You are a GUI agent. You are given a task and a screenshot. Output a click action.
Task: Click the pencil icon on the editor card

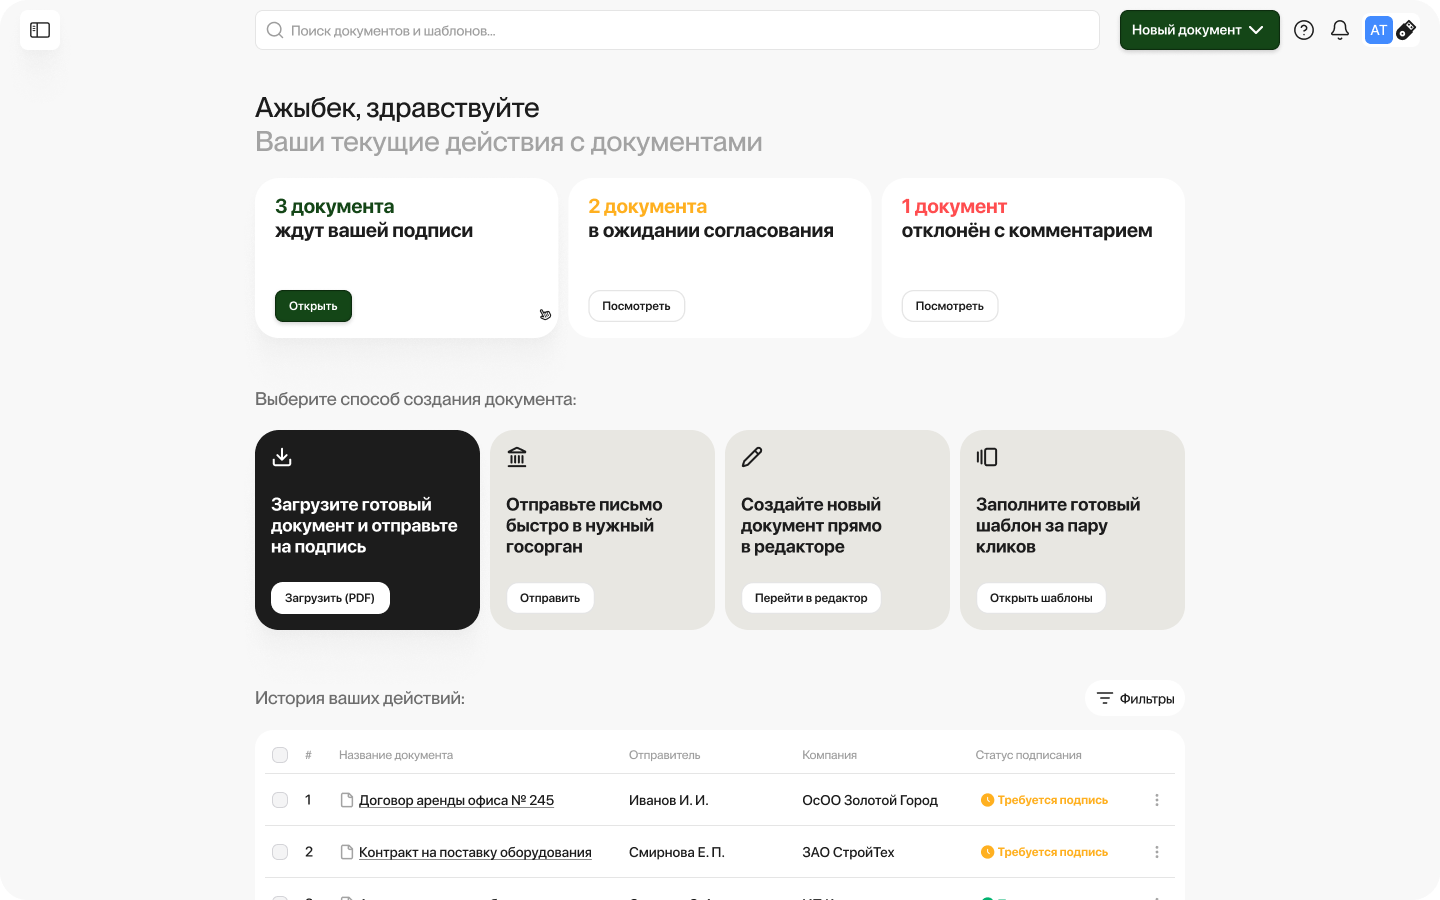(x=752, y=456)
